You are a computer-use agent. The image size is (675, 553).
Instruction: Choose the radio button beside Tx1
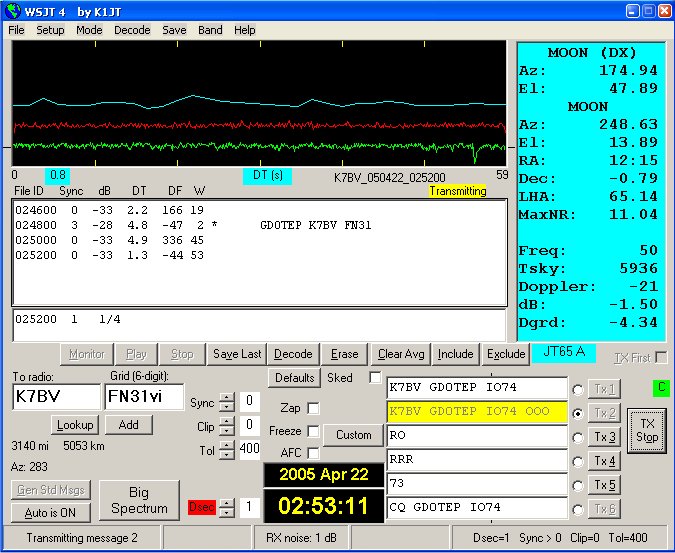[x=577, y=389]
